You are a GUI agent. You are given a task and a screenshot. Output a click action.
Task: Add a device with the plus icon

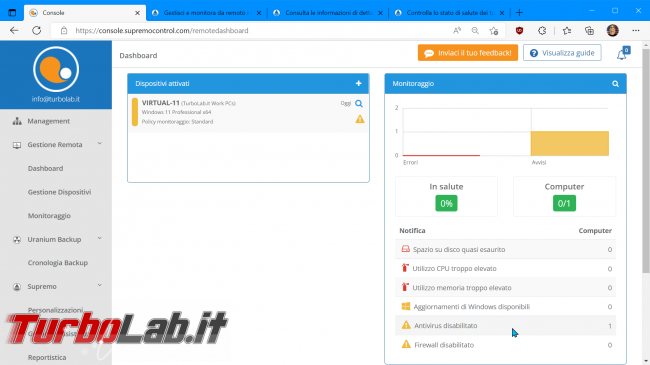coord(359,83)
